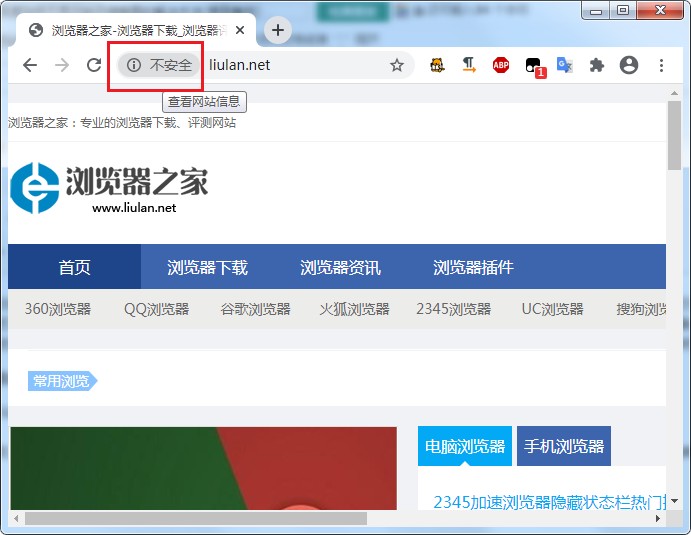Screen dimensions: 691x535
Task: Open the Extensions puzzle-piece menu
Action: click(x=597, y=65)
